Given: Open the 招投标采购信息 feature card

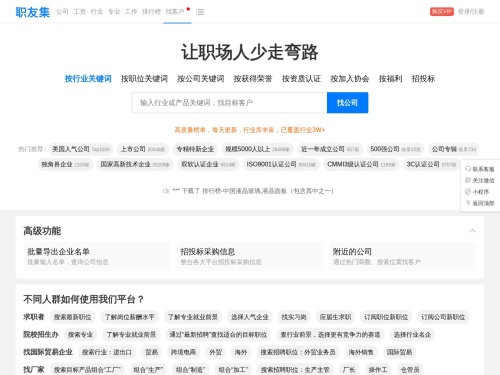Looking at the screenshot, I should (250, 256).
